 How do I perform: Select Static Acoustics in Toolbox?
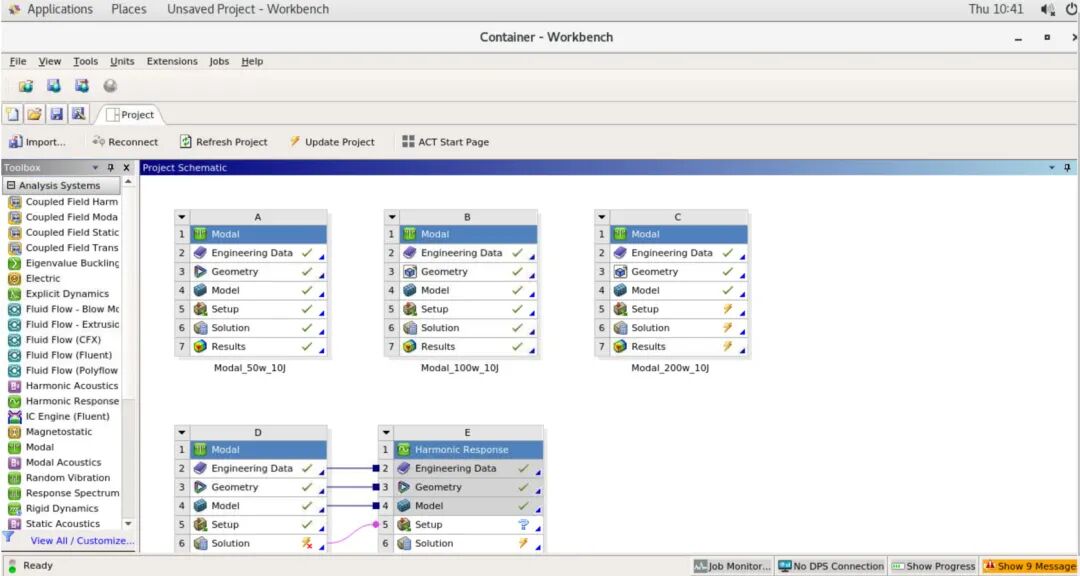[63, 524]
